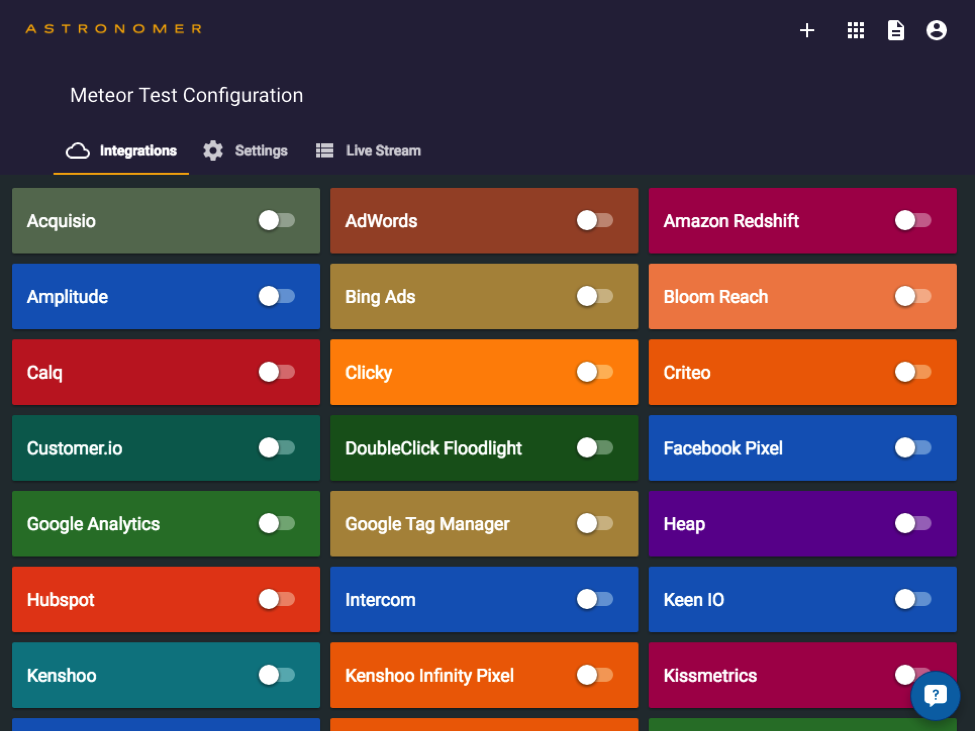The height and width of the screenshot is (732, 975).
Task: Select the Intercom card label
Action: (x=380, y=600)
